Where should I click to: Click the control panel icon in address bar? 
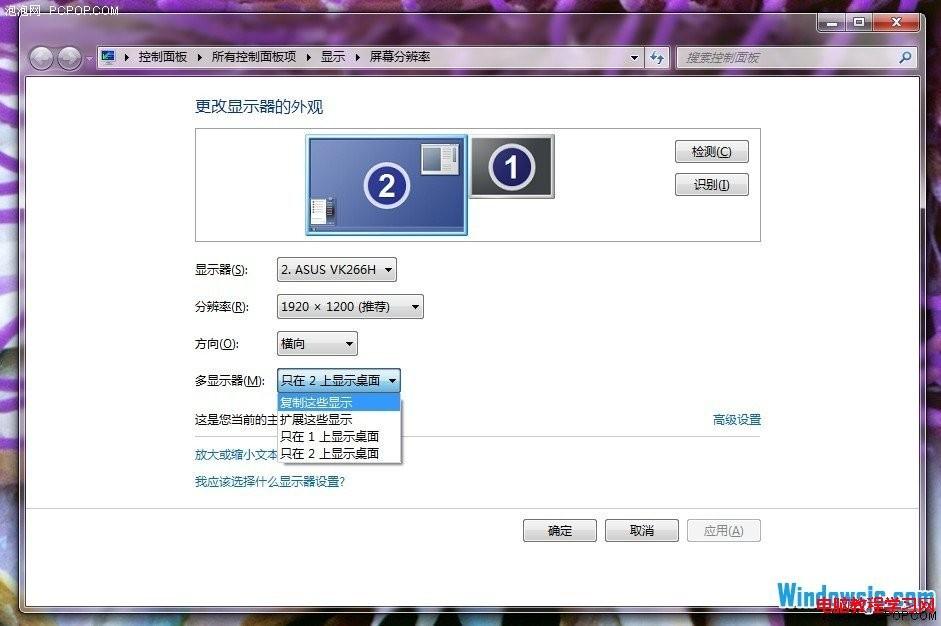108,57
